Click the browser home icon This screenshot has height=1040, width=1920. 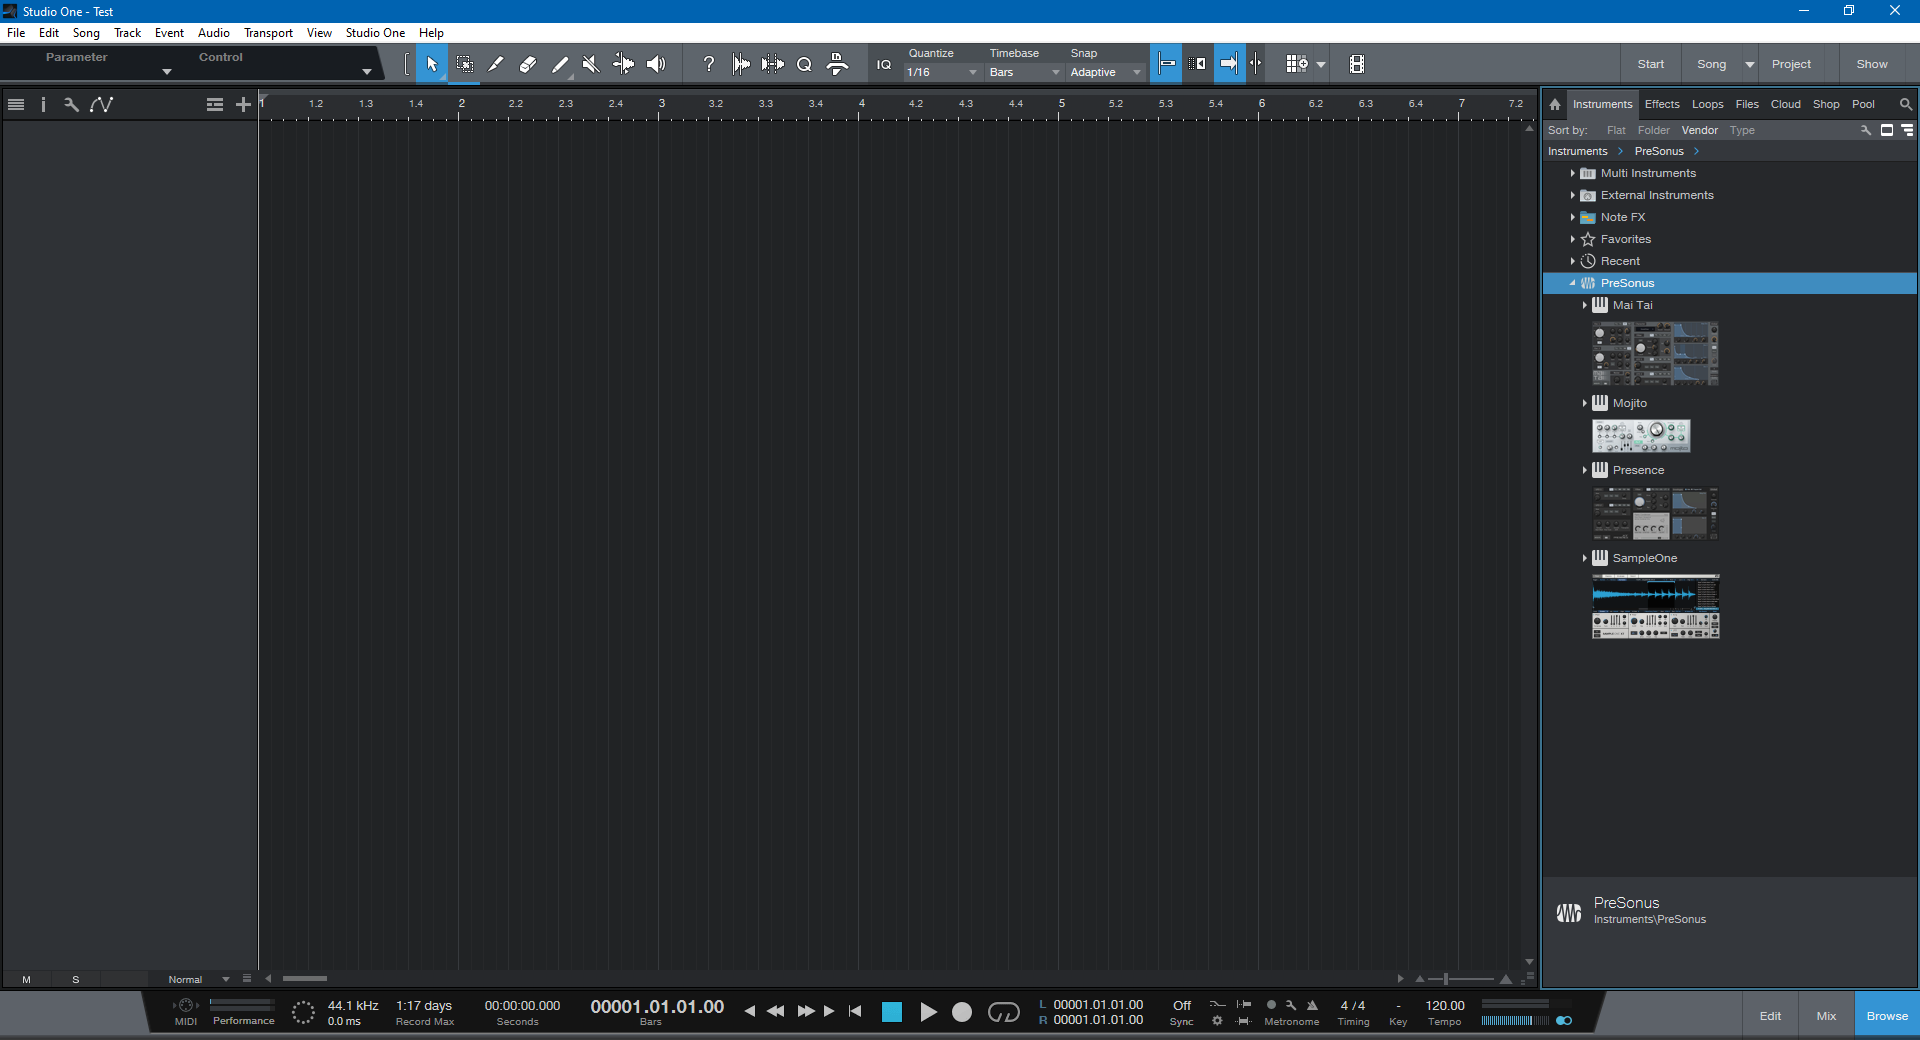tap(1555, 104)
